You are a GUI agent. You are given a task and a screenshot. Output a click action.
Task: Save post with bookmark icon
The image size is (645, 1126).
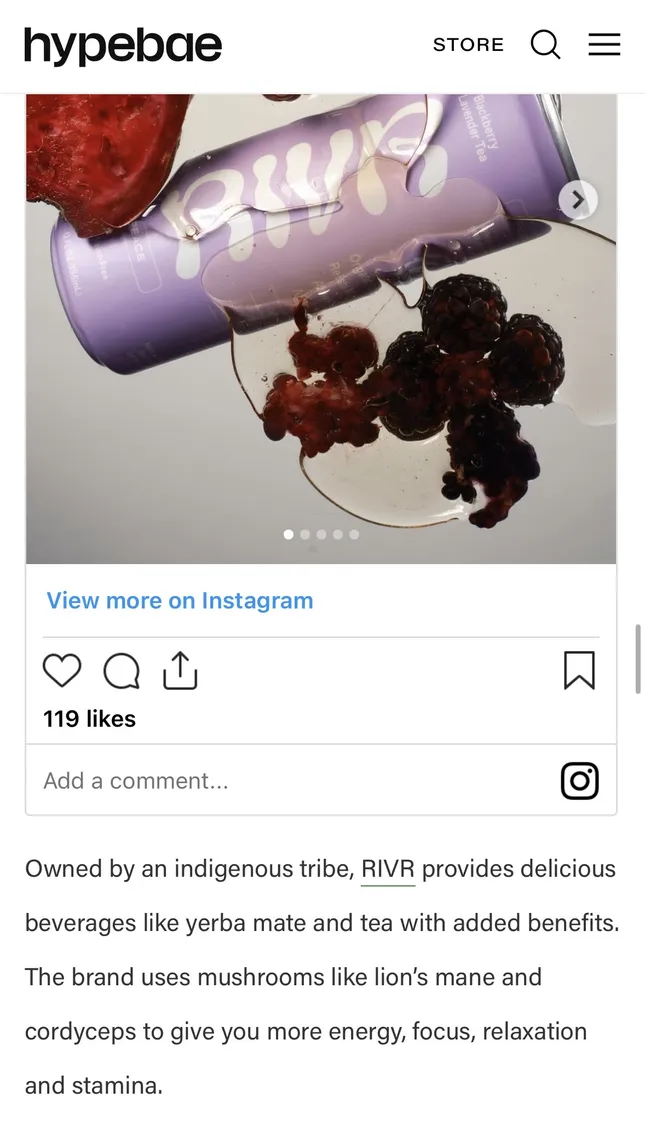[579, 670]
